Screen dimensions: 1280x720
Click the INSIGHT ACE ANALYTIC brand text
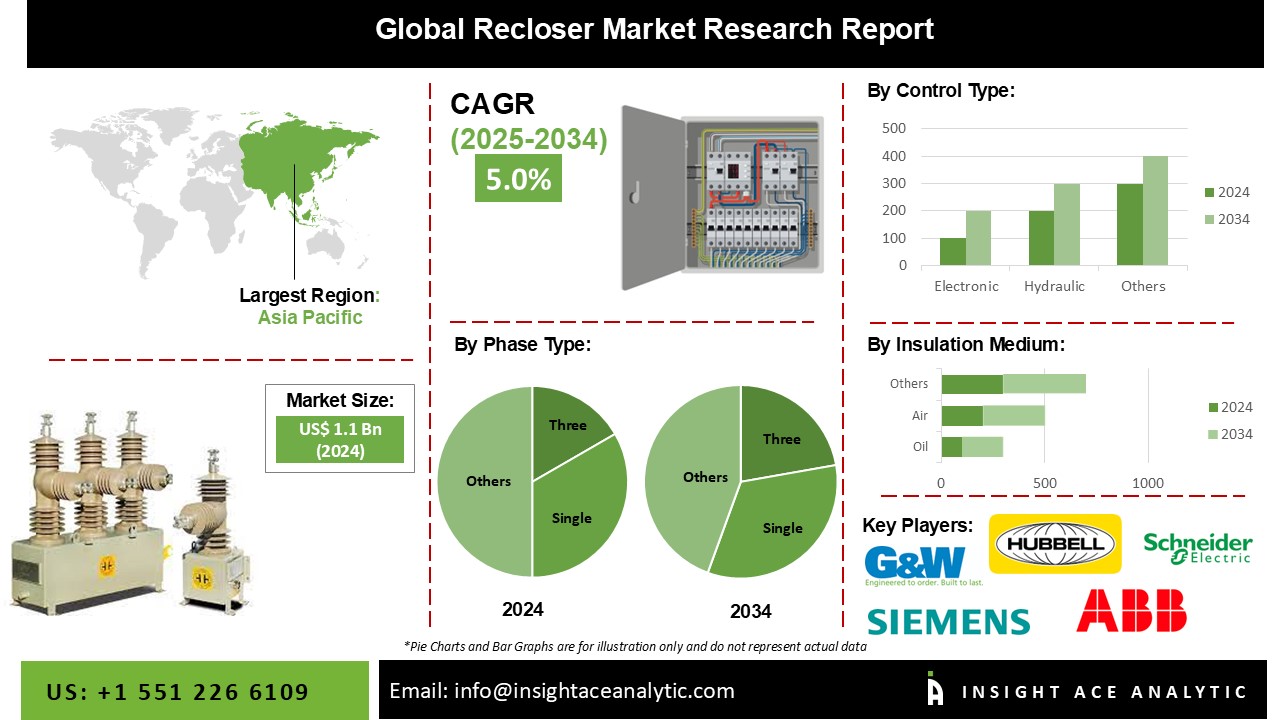(1104, 692)
